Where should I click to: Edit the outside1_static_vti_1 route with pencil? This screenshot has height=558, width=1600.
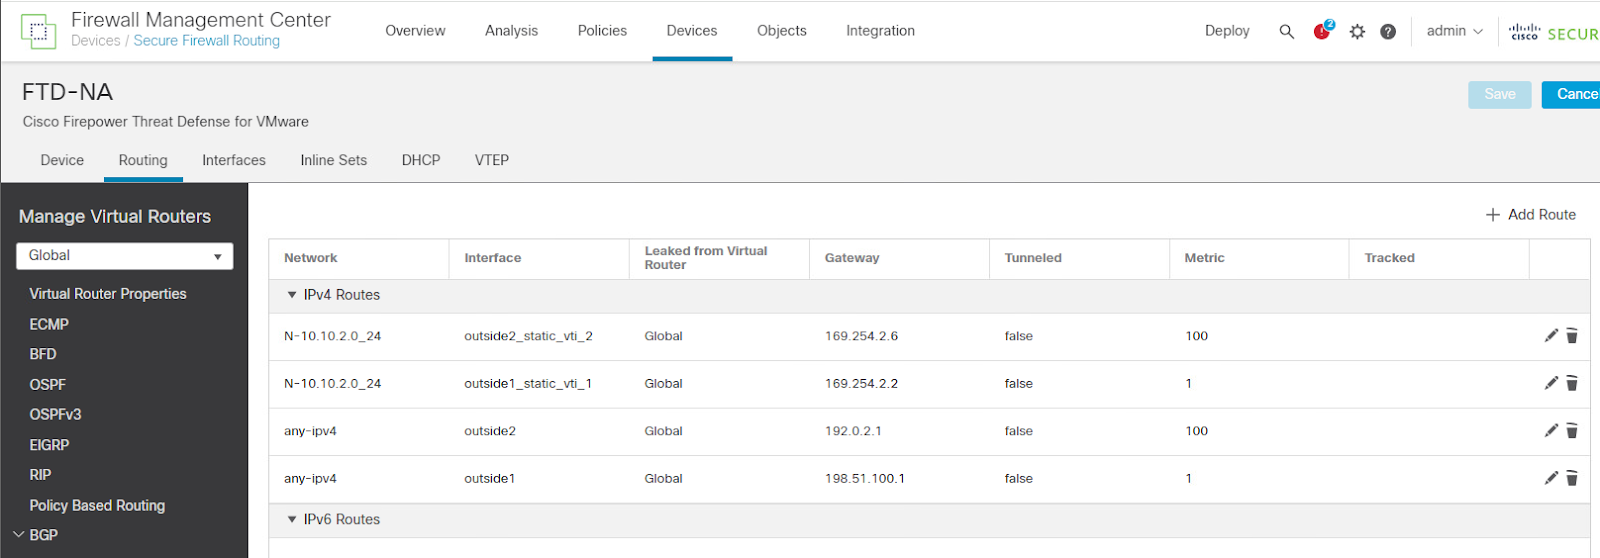[x=1551, y=383]
